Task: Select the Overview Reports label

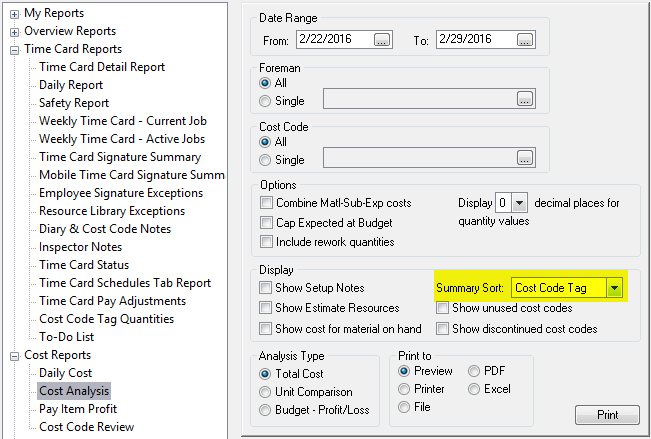Action: click(70, 31)
